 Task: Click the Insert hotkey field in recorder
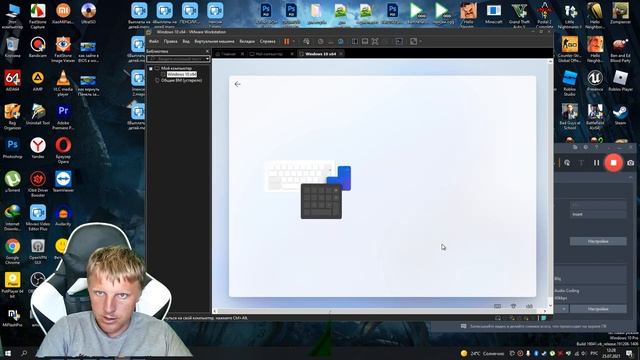click(x=598, y=214)
